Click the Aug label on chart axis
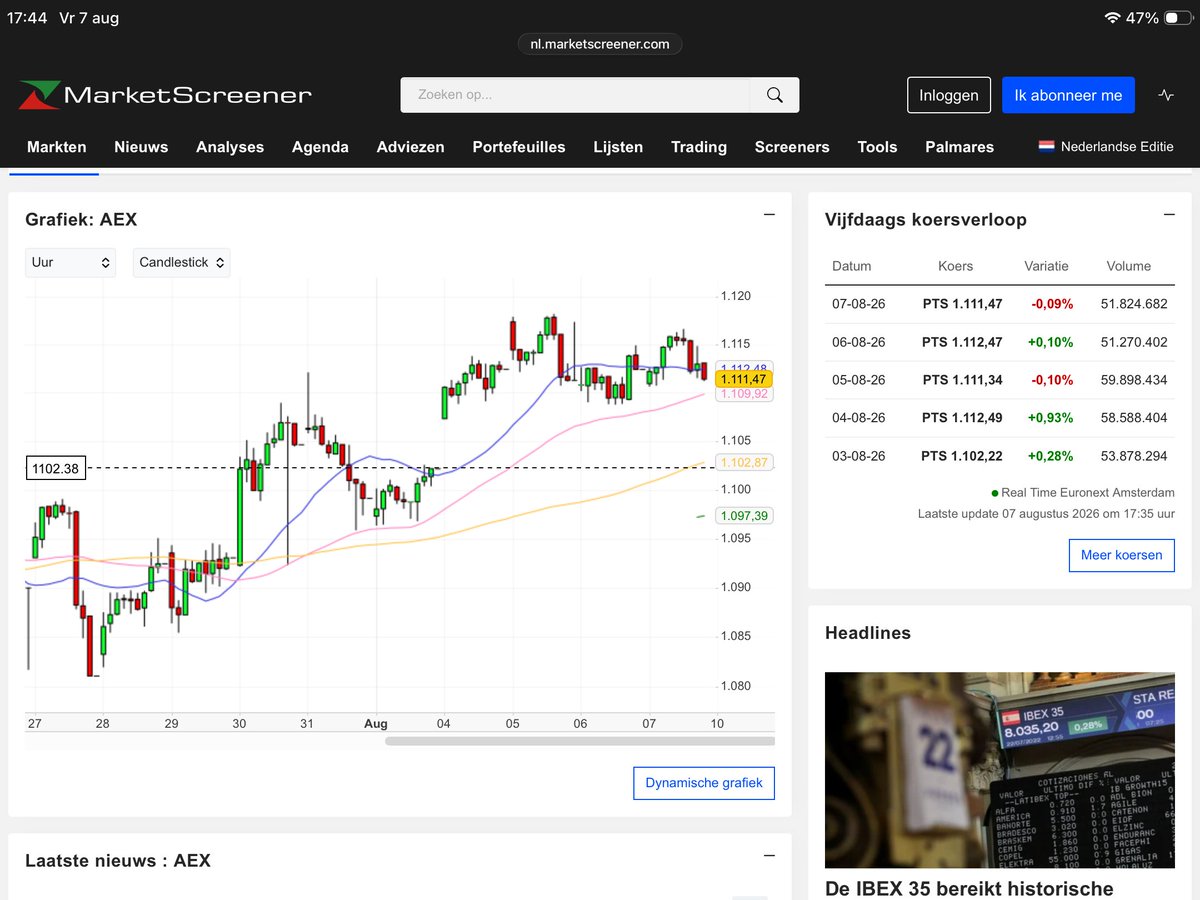Screen dimensions: 1200x900 [x=376, y=723]
